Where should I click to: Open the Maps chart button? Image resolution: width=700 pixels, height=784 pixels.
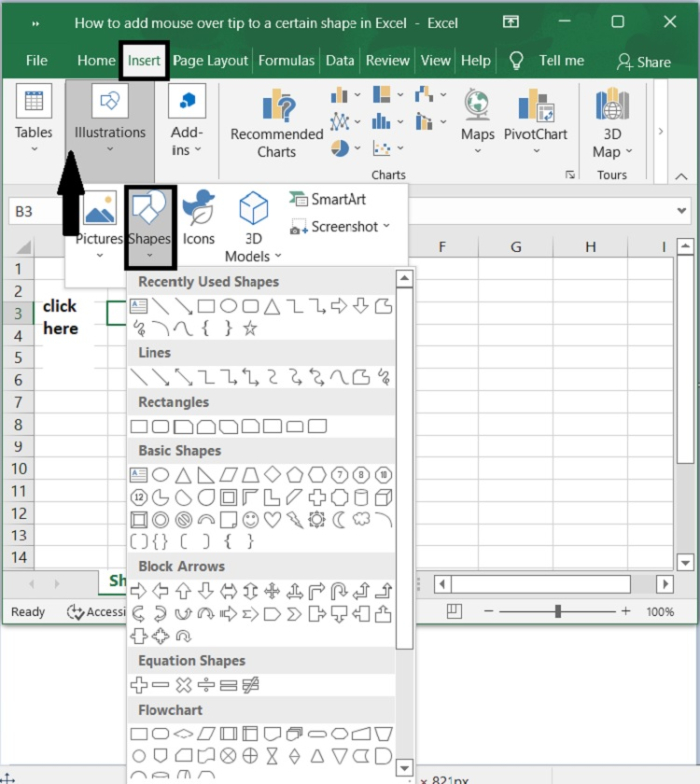[x=478, y=120]
